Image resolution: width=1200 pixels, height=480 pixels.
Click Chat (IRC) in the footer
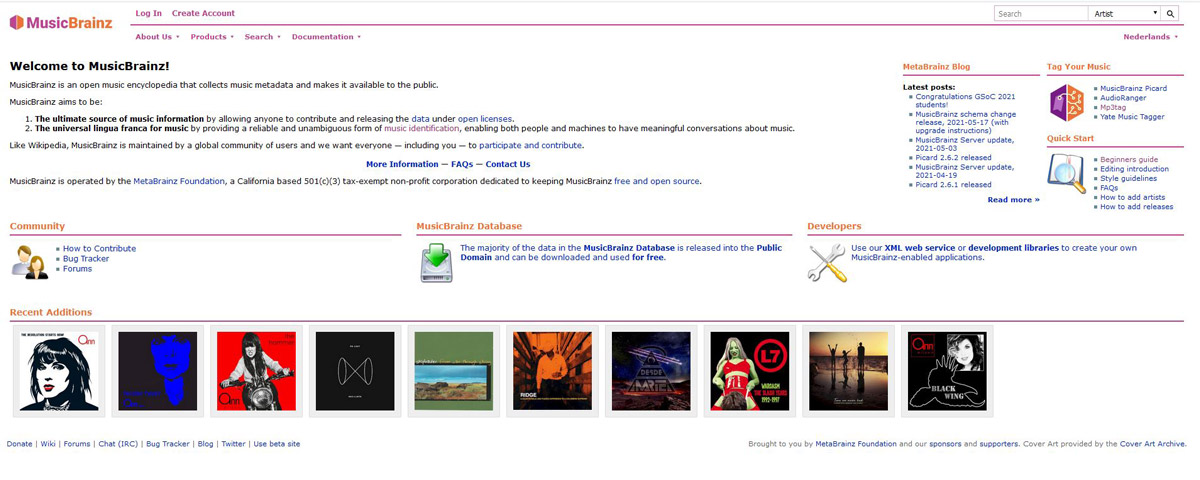(117, 444)
